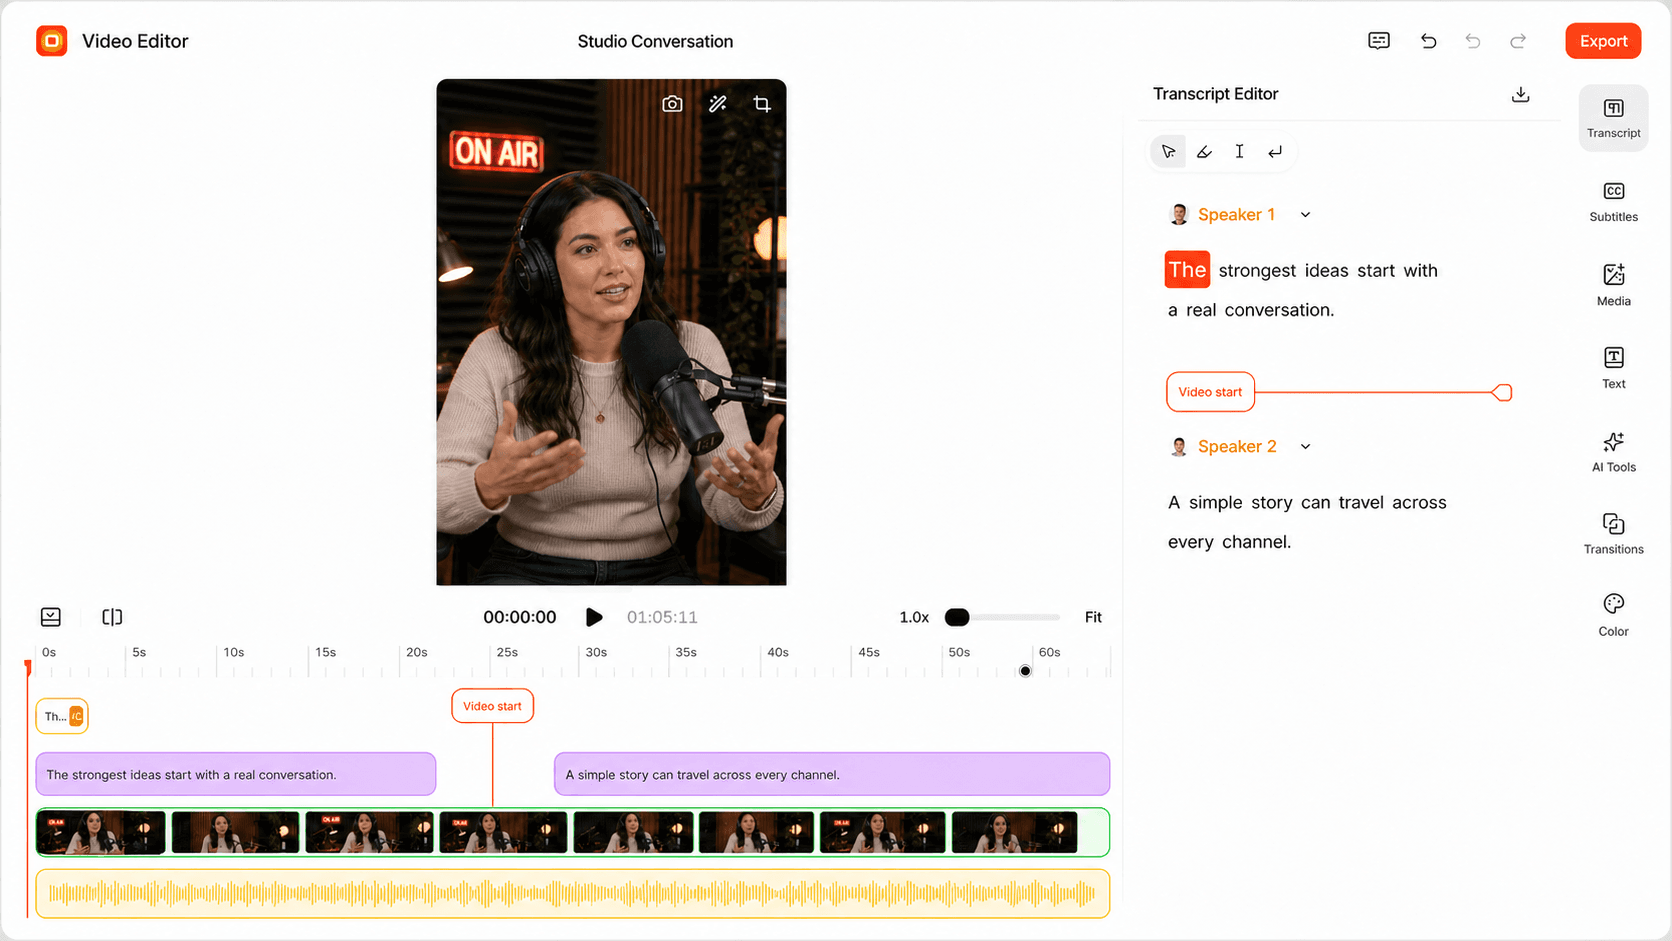1672x941 pixels.
Task: Select the yellow audio waveform track
Action: (573, 893)
